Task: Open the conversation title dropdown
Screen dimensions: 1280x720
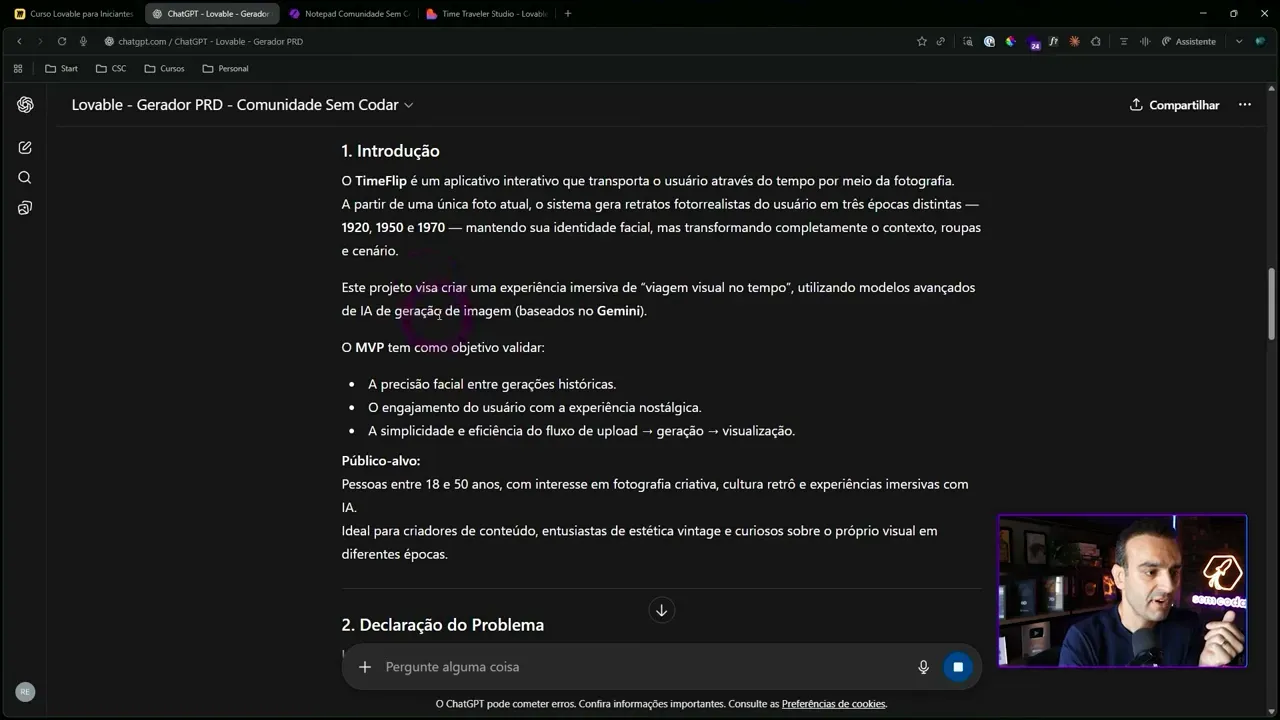Action: click(x=408, y=104)
